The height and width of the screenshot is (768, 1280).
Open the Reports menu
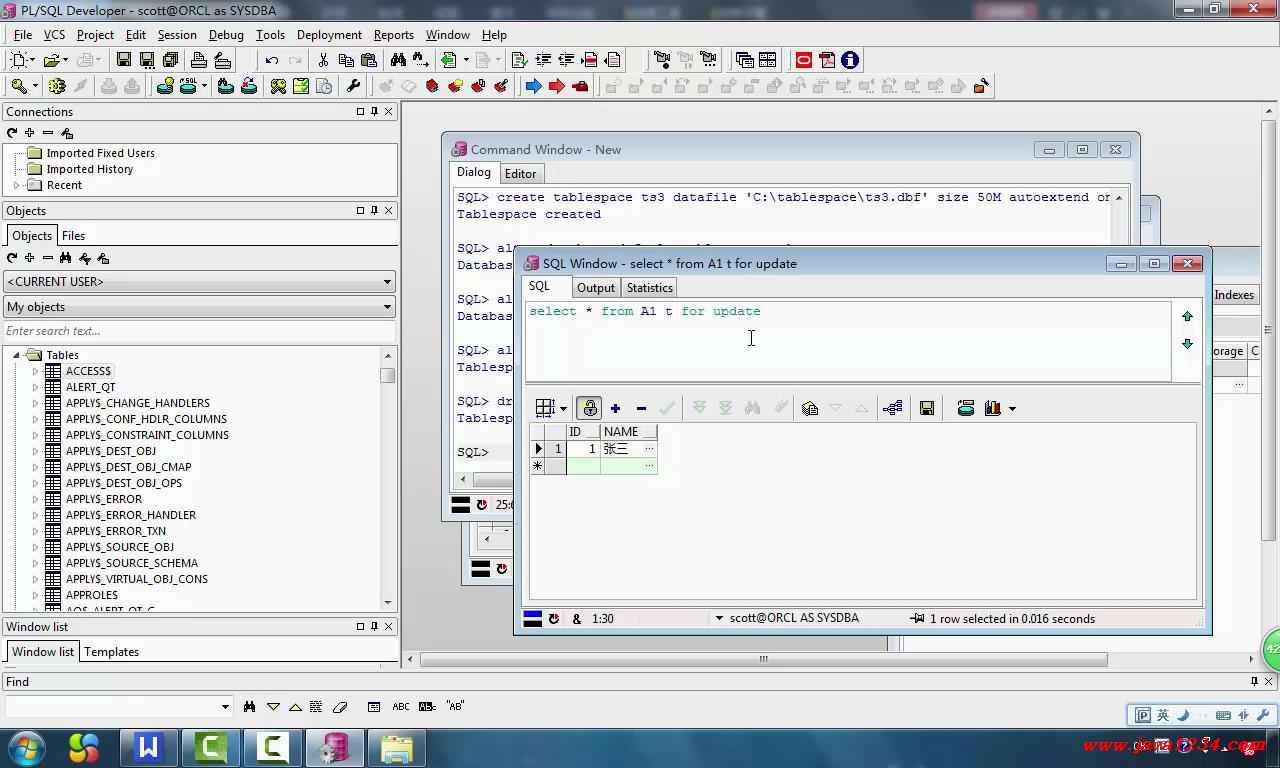point(393,35)
